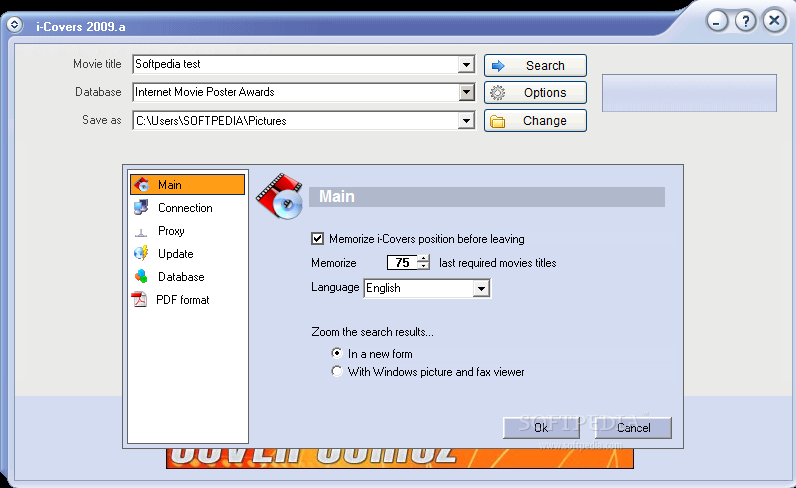Open the Language dropdown

pyautogui.click(x=481, y=288)
